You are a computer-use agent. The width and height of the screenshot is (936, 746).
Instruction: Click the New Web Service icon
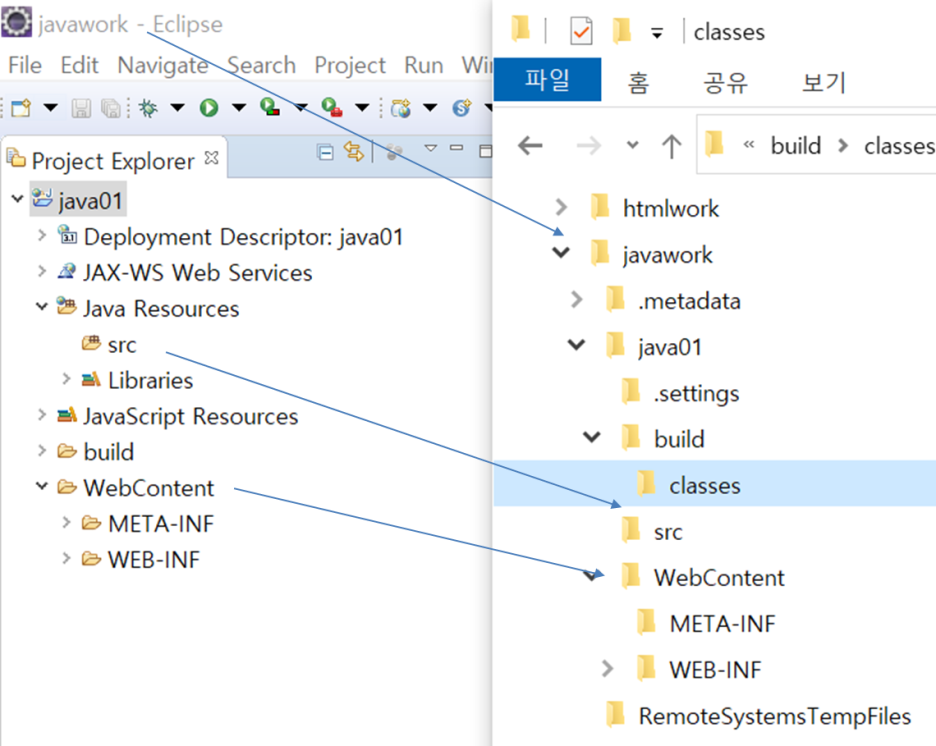click(x=462, y=107)
